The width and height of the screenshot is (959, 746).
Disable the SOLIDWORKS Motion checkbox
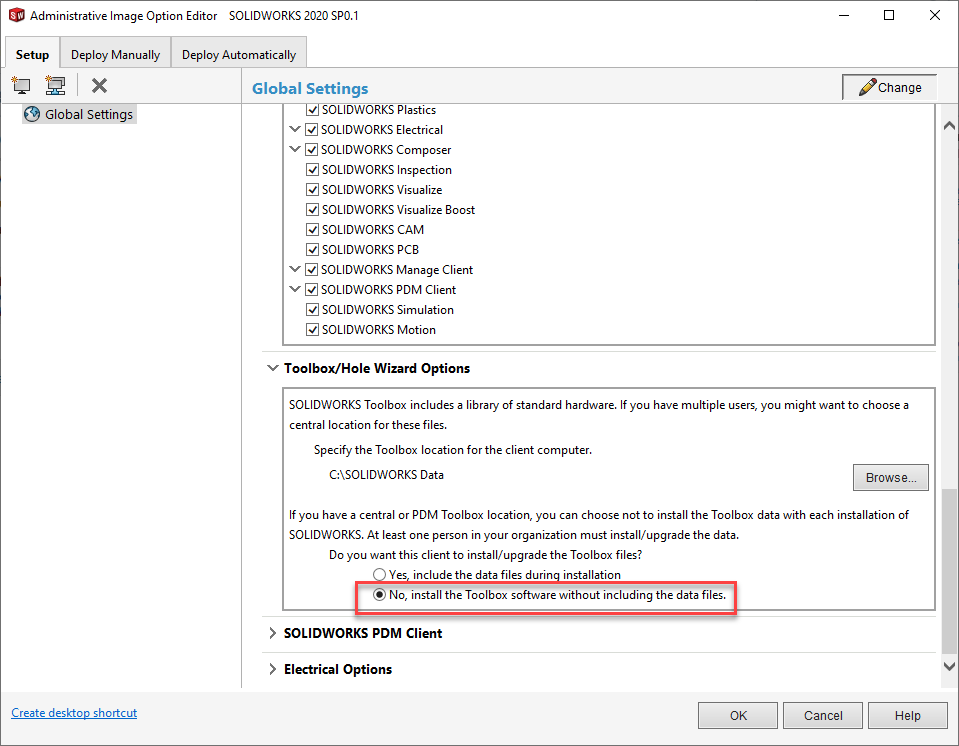tap(313, 330)
